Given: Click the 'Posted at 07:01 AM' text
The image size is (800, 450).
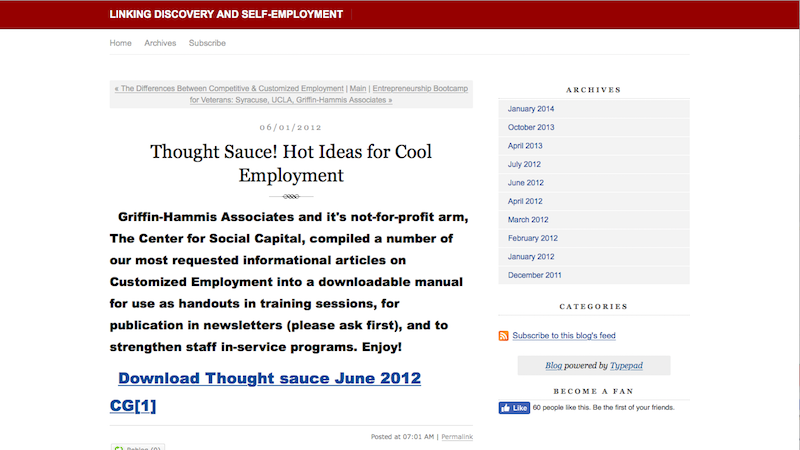Looking at the screenshot, I should click(x=402, y=437).
